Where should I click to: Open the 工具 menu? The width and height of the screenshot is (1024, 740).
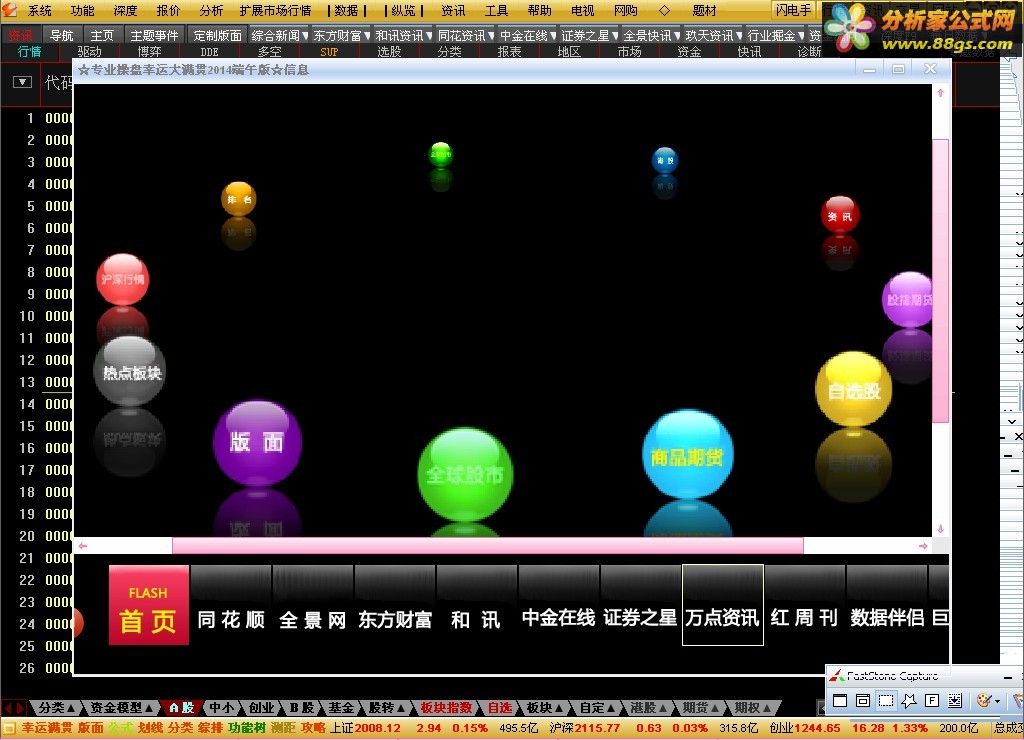tap(496, 10)
